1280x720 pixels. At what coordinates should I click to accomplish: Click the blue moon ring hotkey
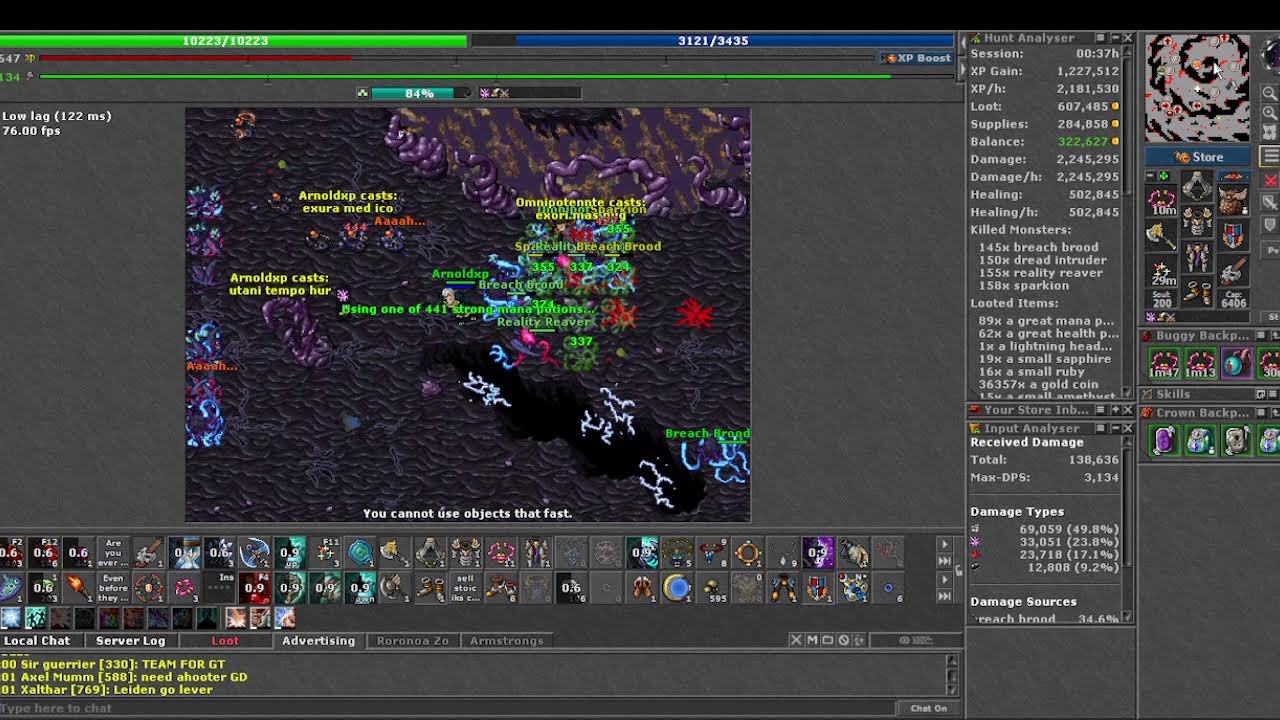(677, 586)
